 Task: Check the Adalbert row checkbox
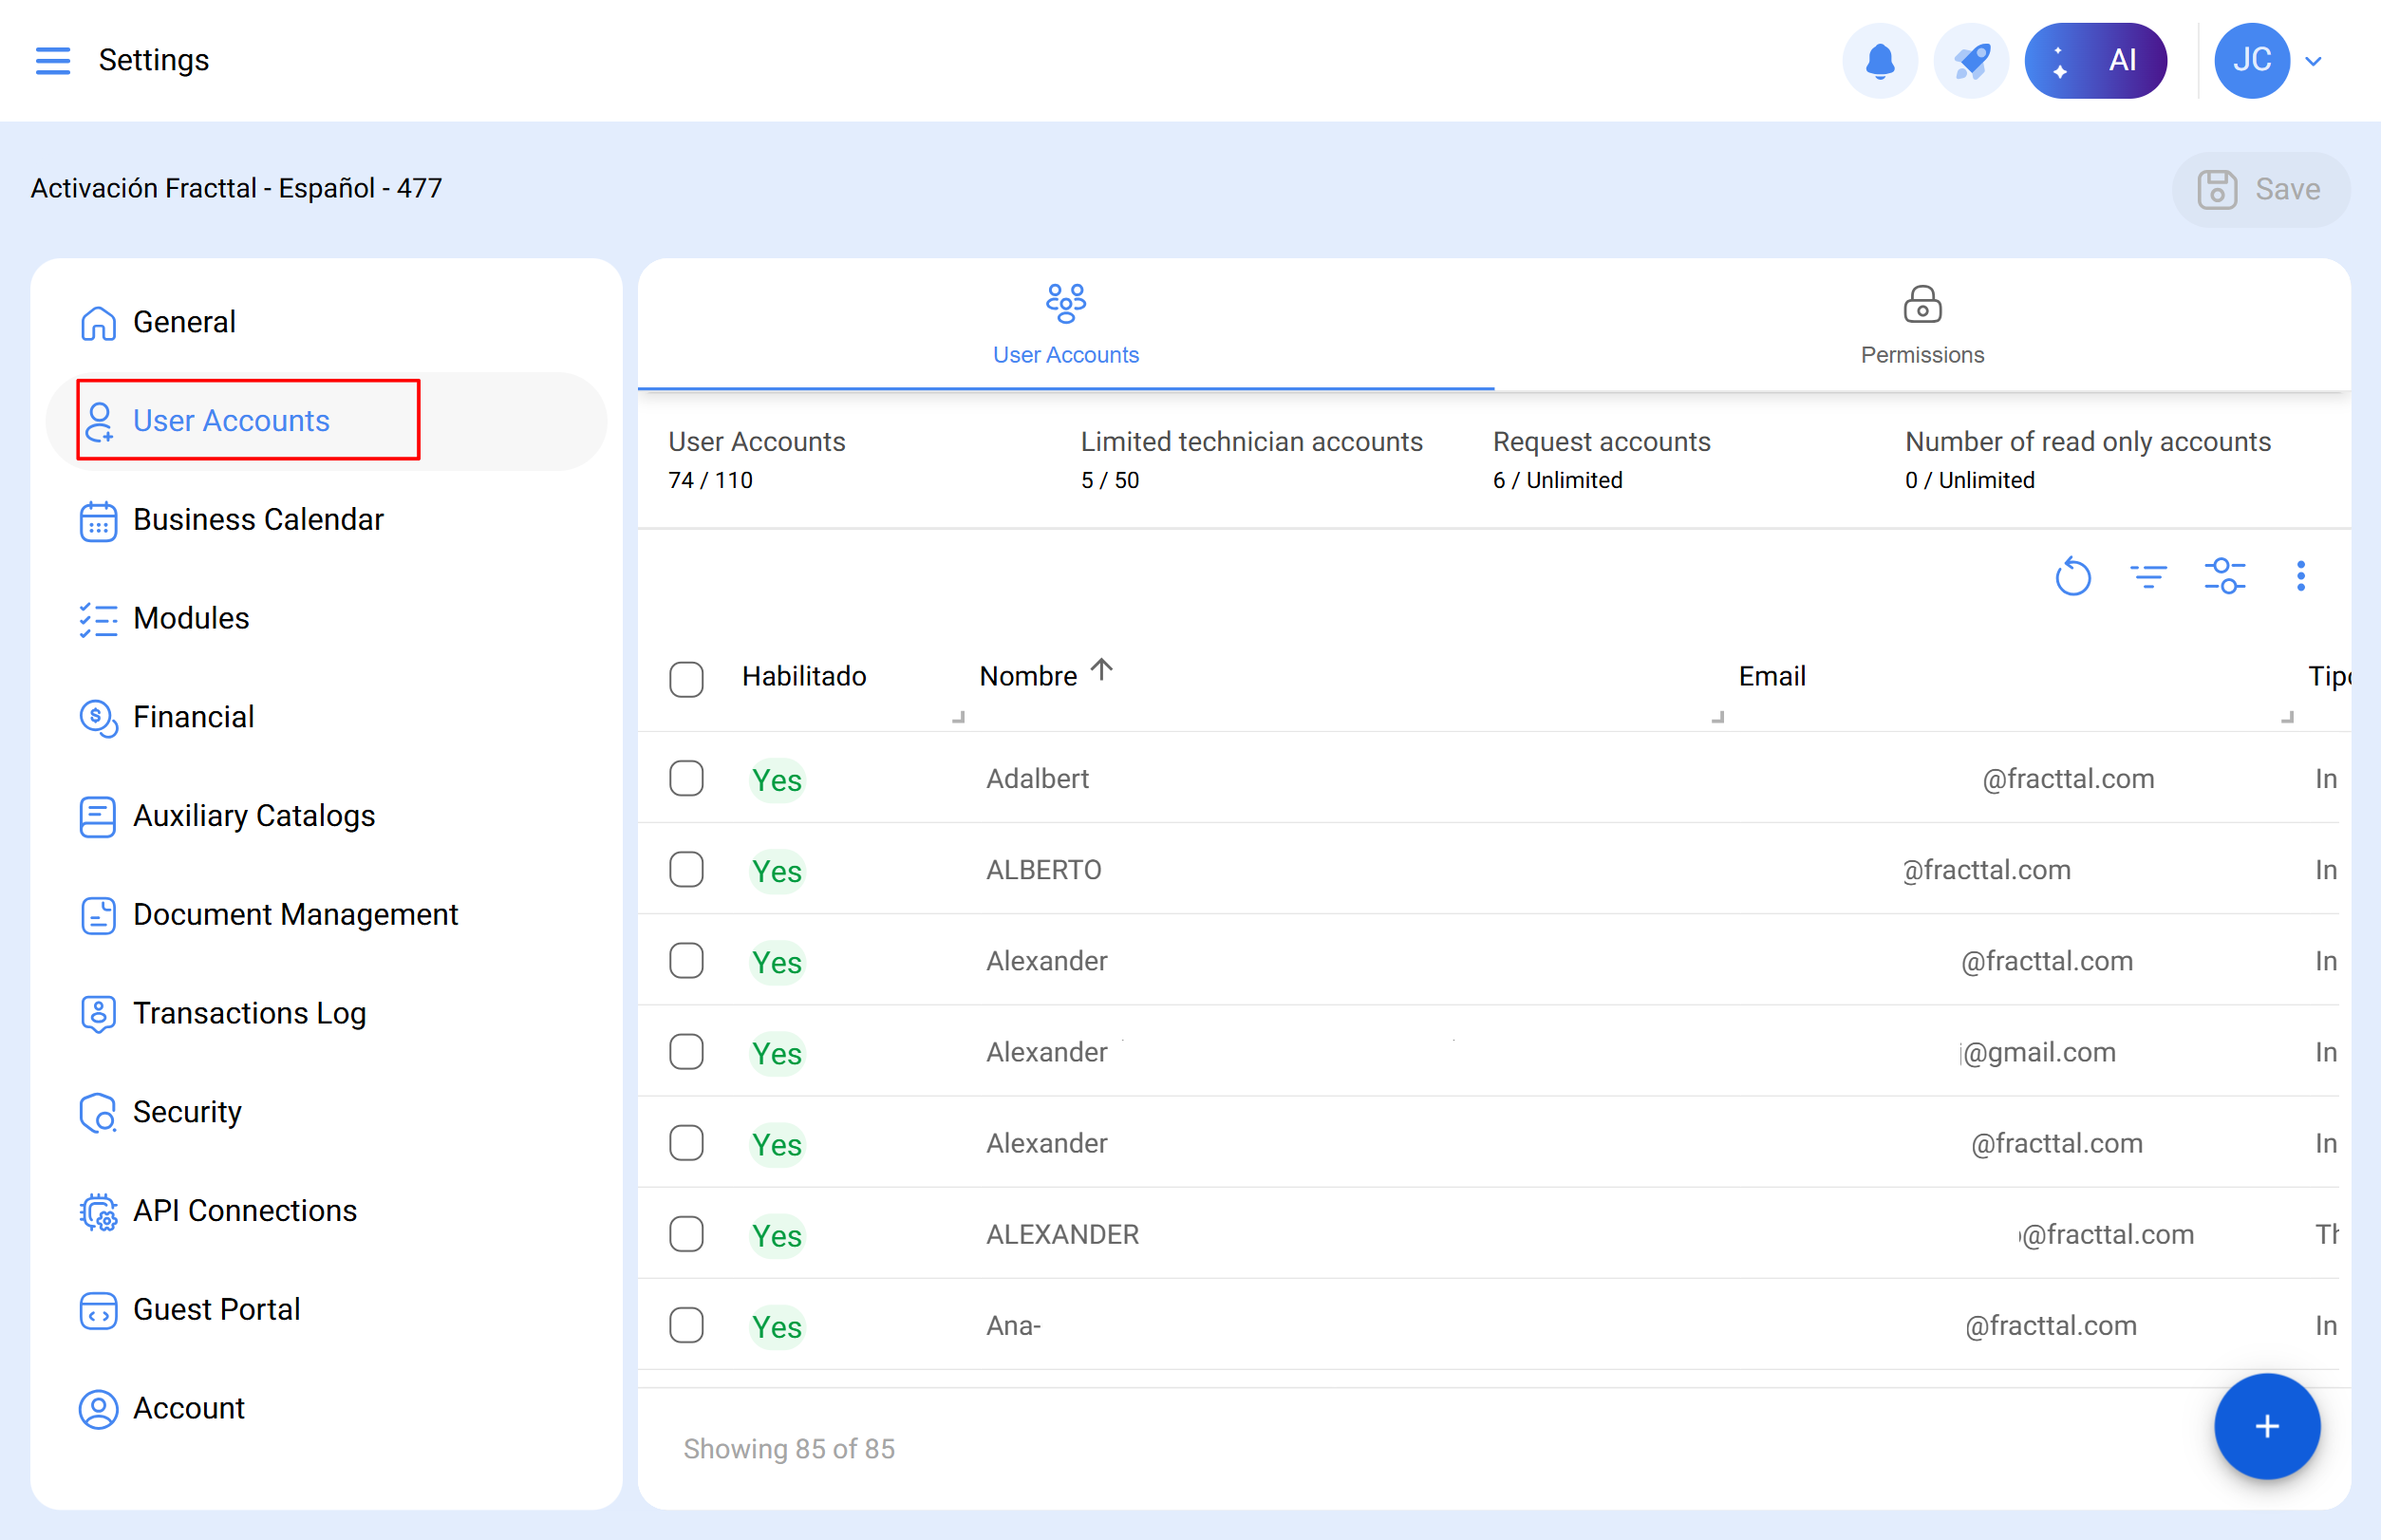click(x=686, y=779)
